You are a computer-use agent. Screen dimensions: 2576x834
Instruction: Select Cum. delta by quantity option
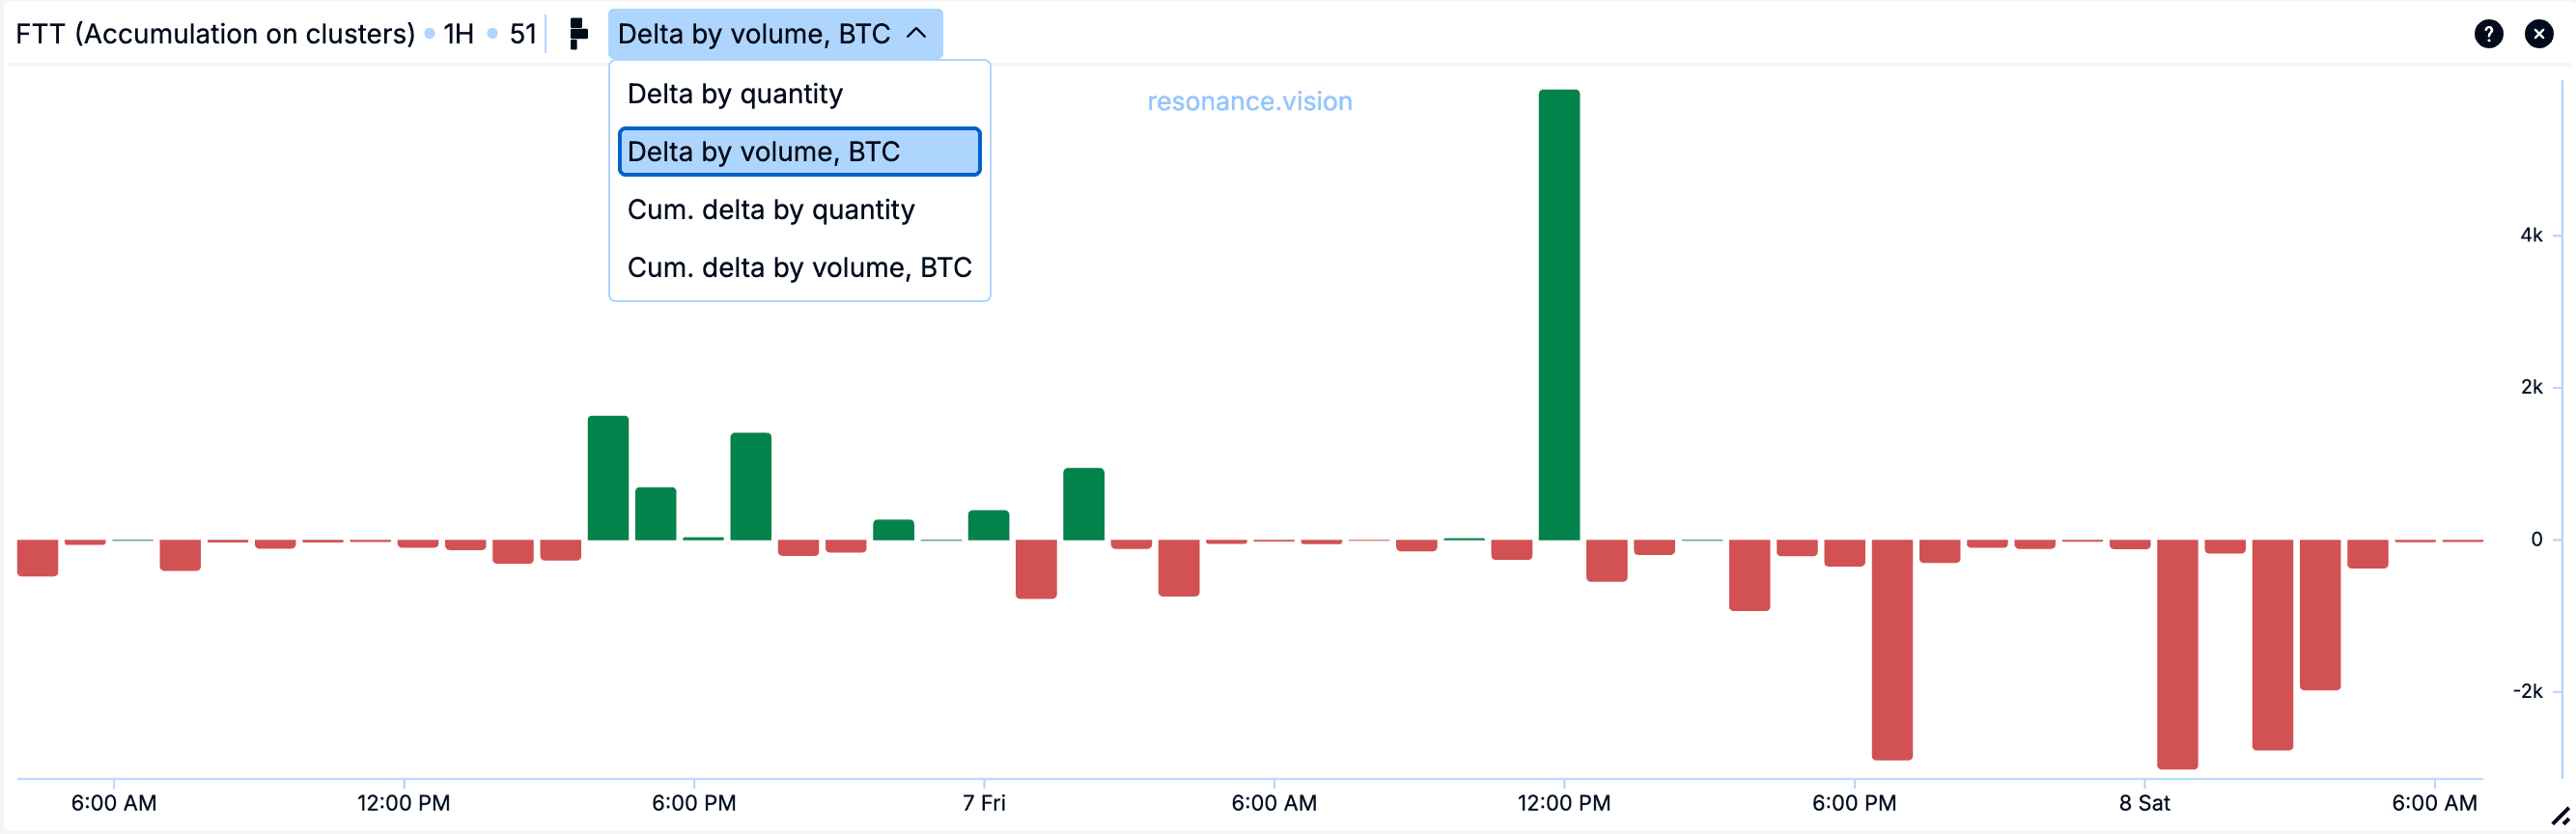click(x=770, y=210)
